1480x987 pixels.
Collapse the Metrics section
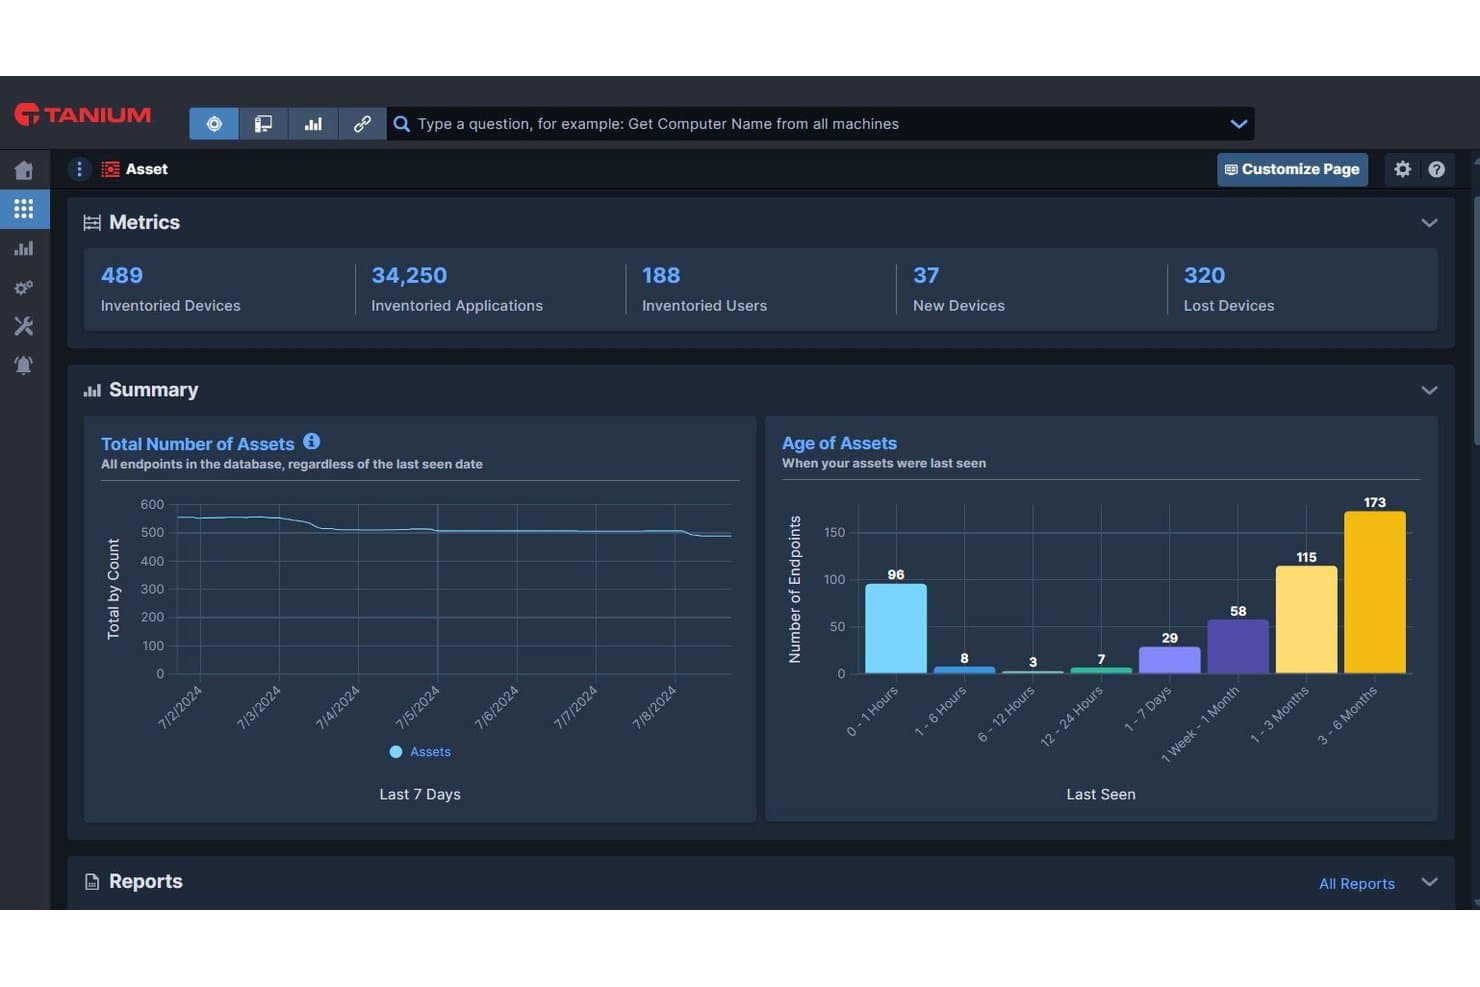1429,223
